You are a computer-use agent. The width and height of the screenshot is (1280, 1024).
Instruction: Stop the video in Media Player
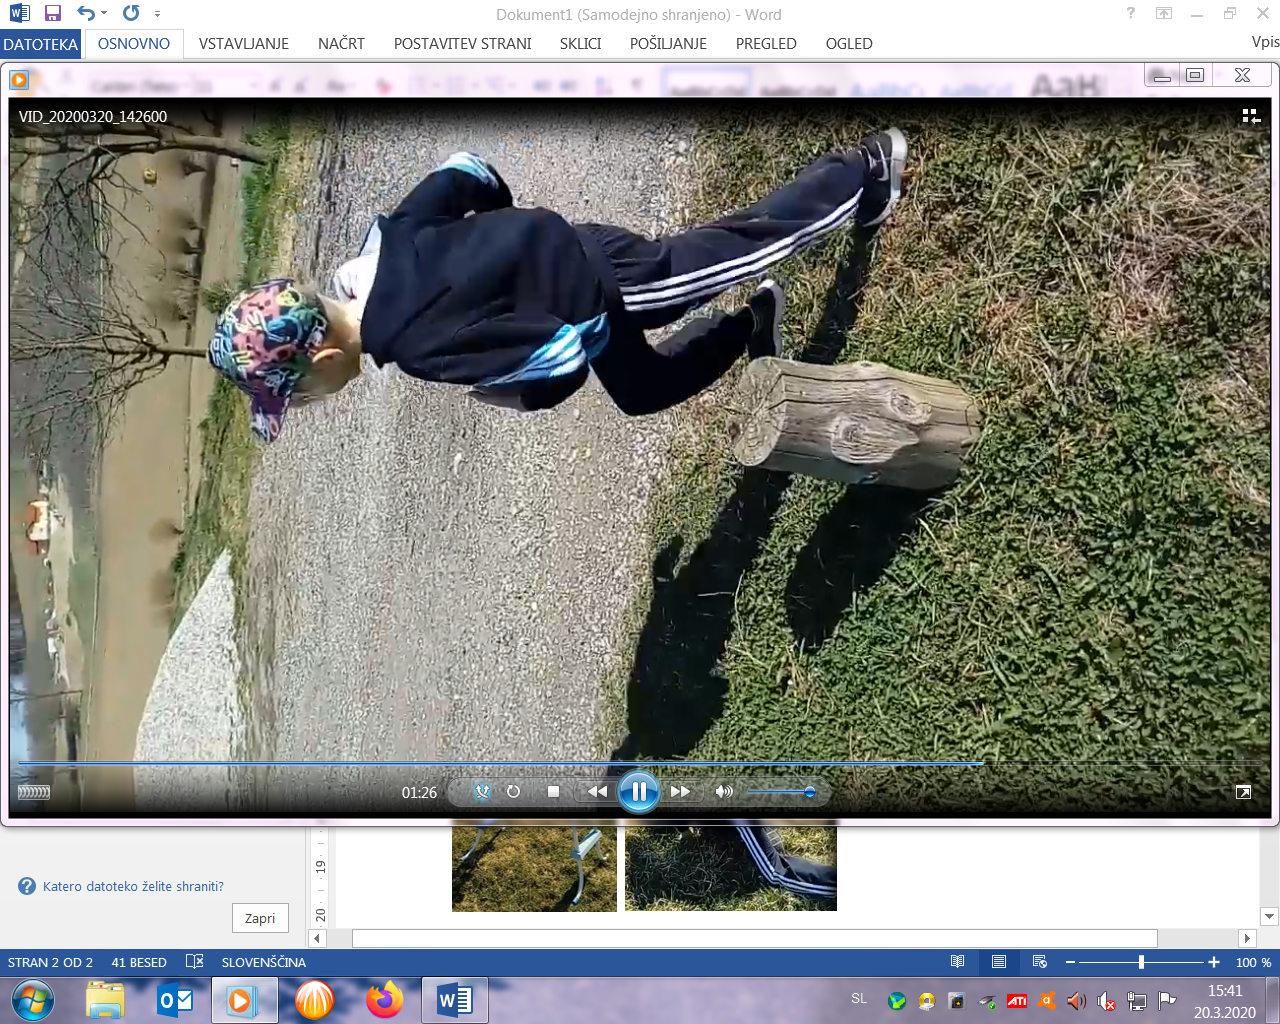(x=553, y=792)
